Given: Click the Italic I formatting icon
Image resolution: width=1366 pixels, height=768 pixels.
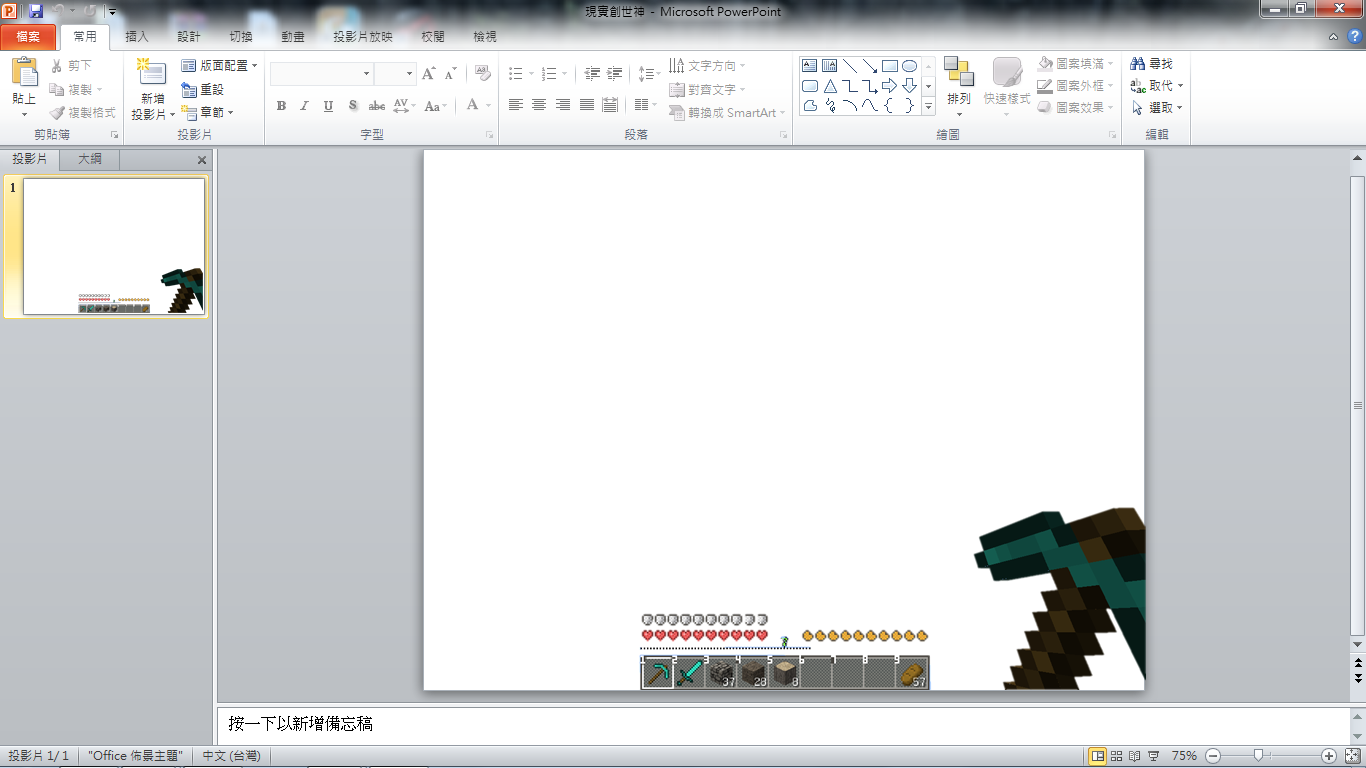Looking at the screenshot, I should coord(304,105).
